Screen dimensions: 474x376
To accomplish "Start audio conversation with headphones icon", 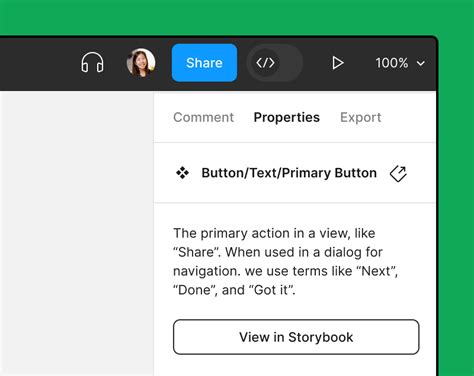I will (x=92, y=63).
